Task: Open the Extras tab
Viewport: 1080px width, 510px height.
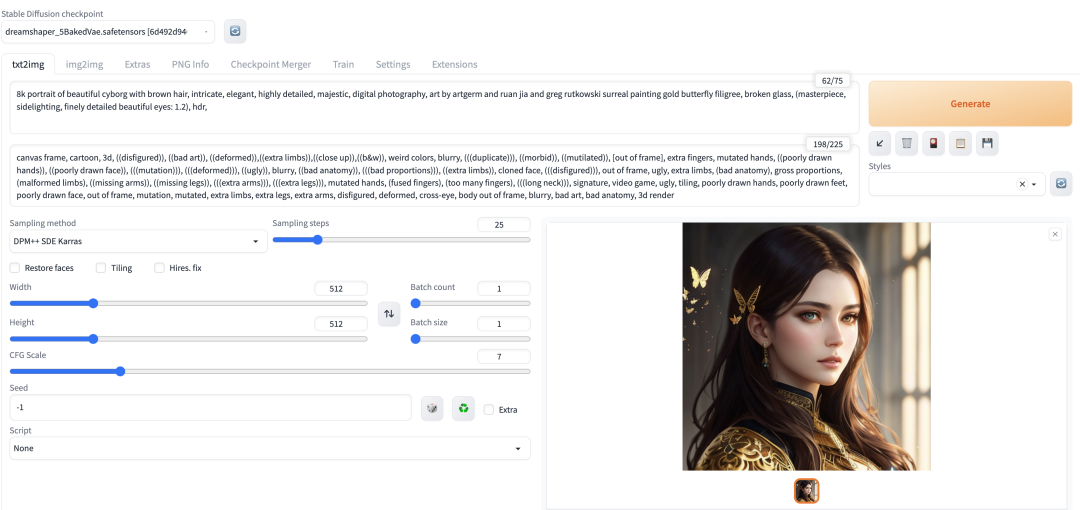Action: click(137, 64)
